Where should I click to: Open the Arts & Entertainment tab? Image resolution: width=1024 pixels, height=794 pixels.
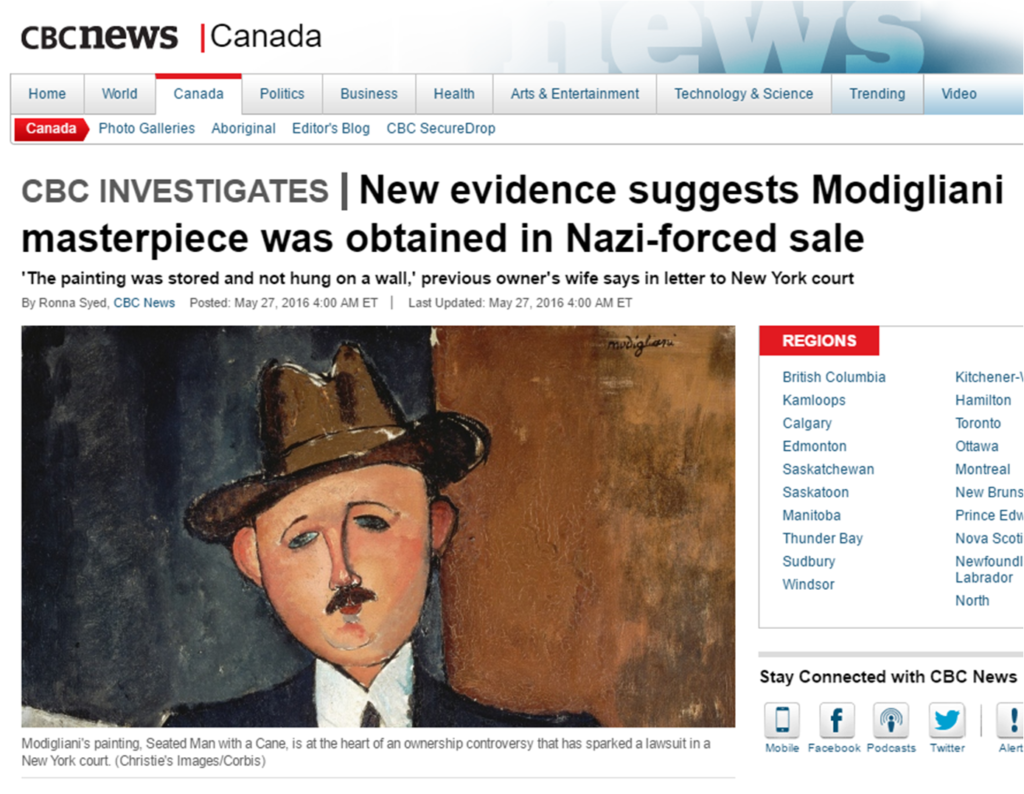coord(575,94)
